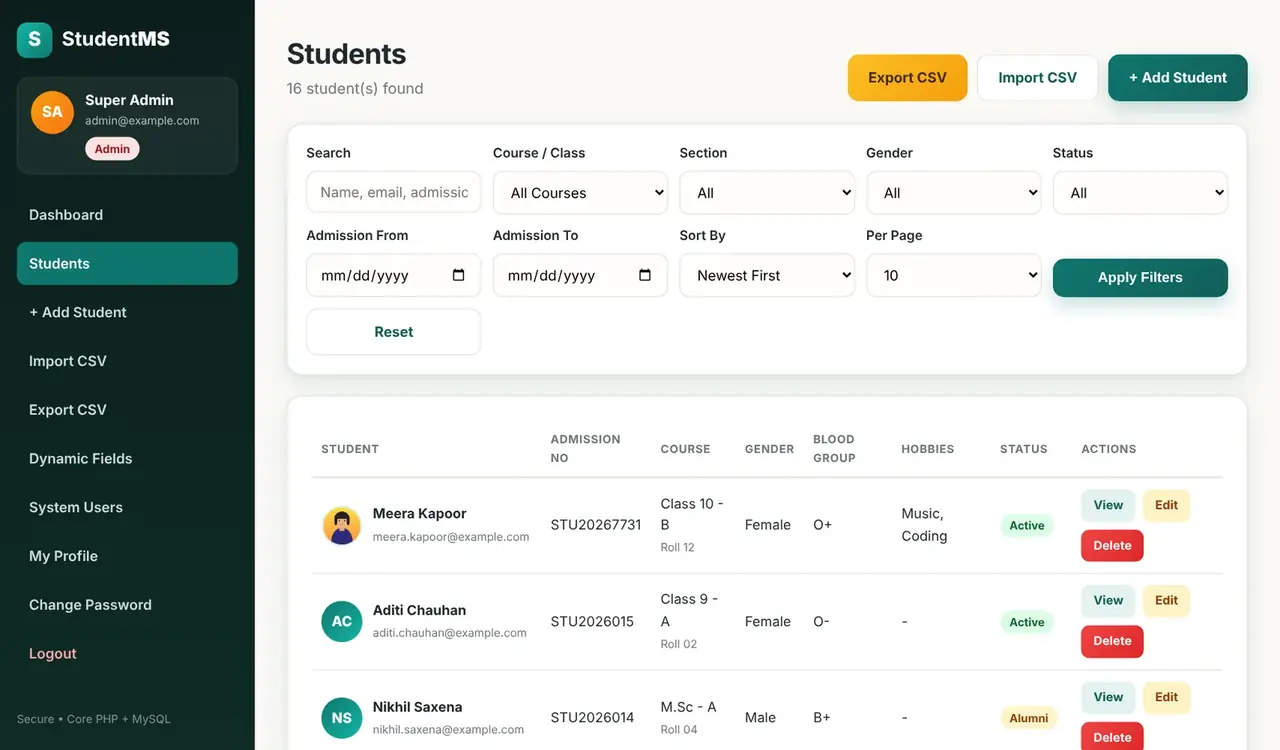This screenshot has width=1280, height=750.
Task: Delete Meera Kapoor's record
Action: coord(1112,546)
